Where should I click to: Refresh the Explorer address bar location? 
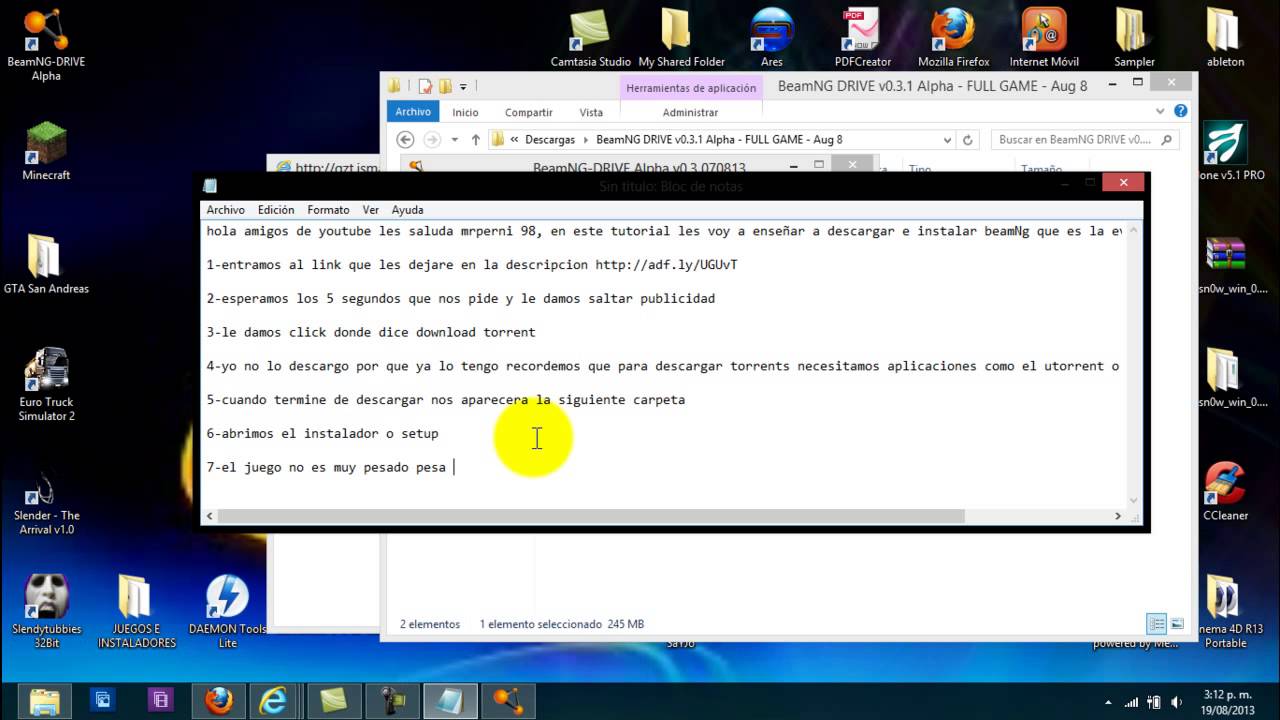[x=967, y=140]
